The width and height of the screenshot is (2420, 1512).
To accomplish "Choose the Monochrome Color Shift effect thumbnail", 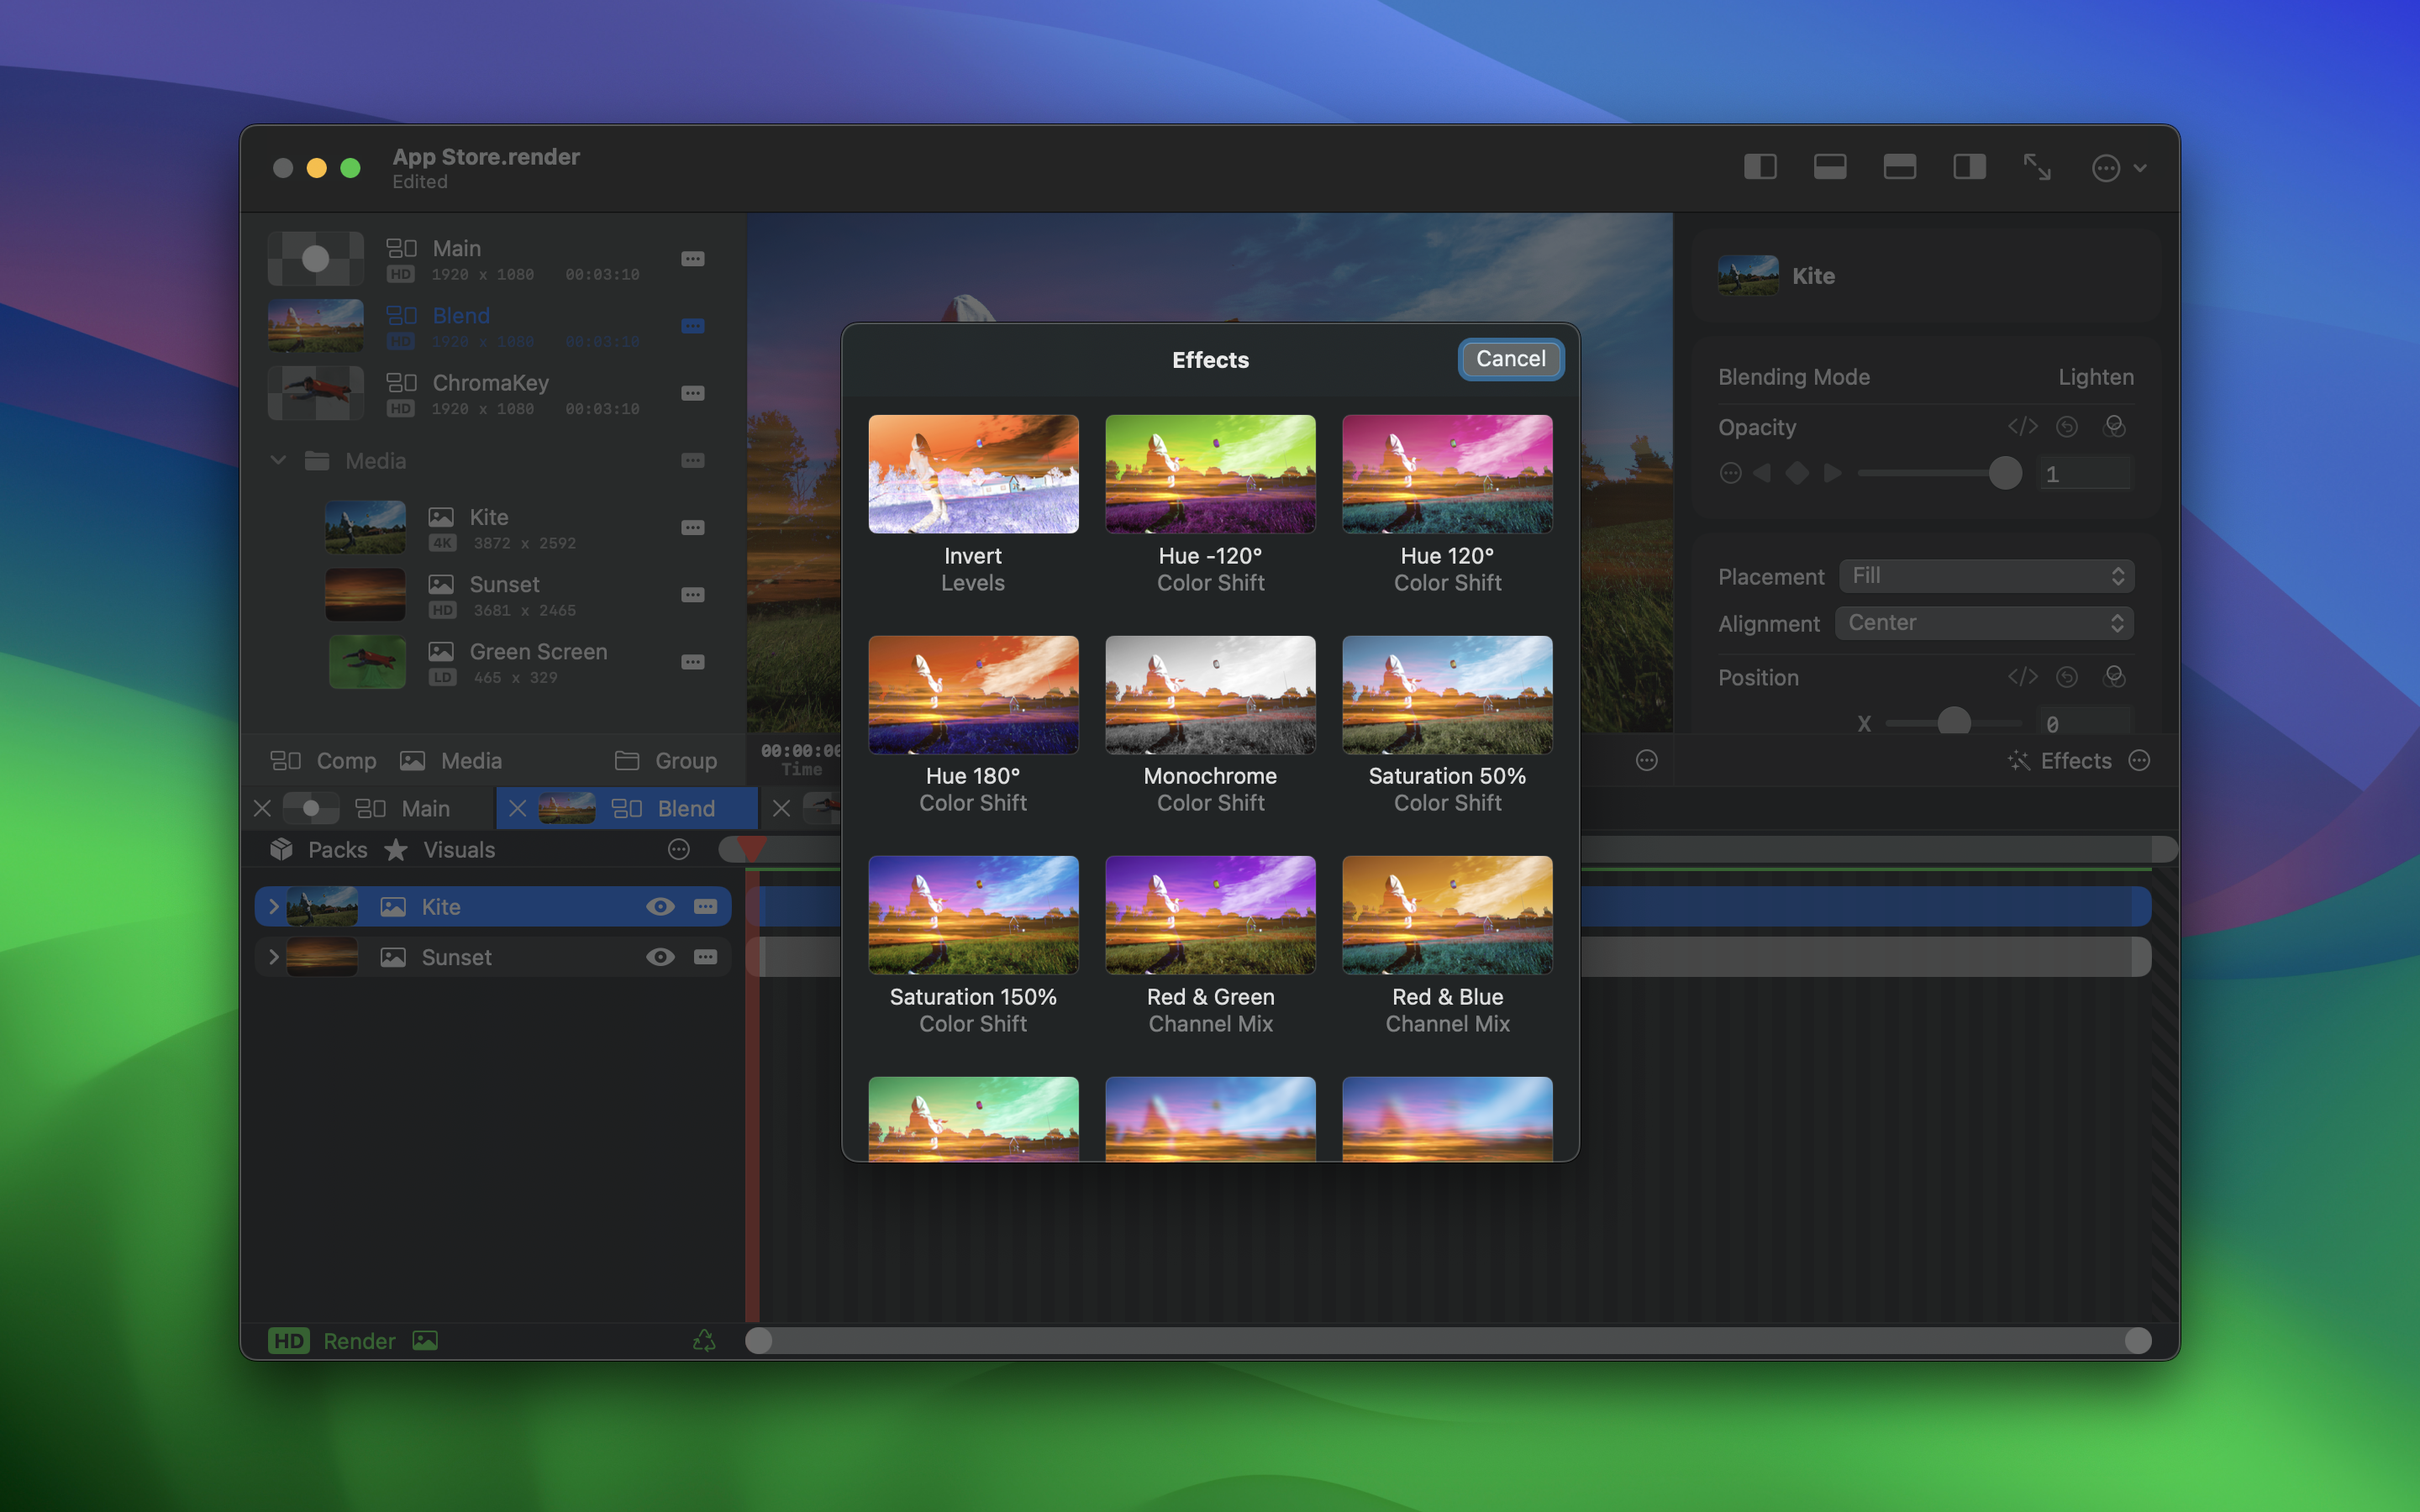I will [1210, 695].
